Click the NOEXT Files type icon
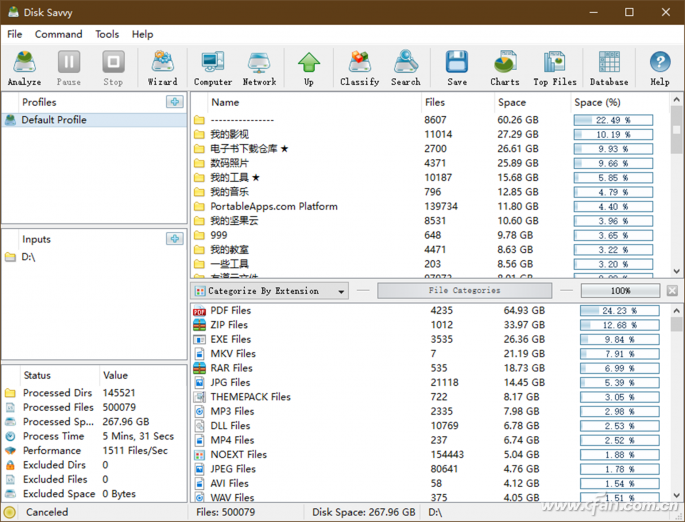Screen dimensions: 685x522 point(199,455)
